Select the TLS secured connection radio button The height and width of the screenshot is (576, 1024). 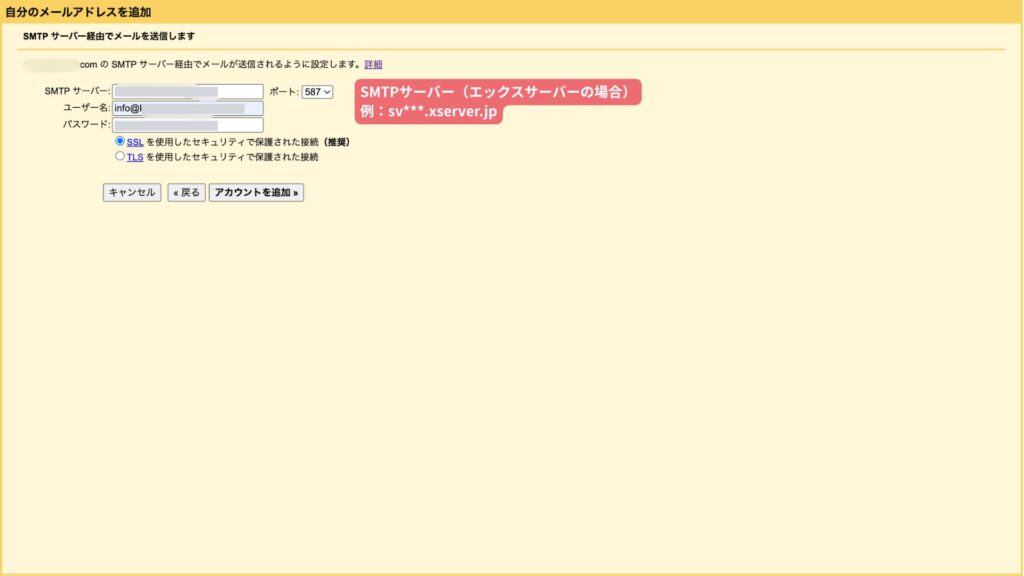[120, 156]
